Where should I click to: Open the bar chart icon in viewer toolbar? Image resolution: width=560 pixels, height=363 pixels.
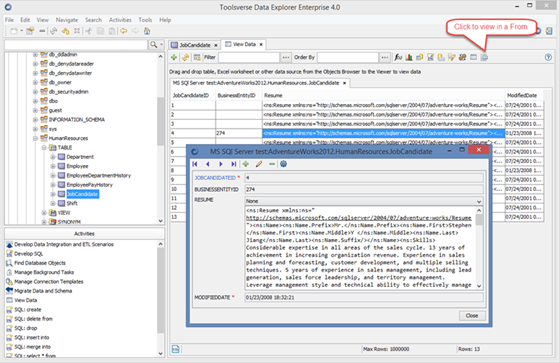(x=409, y=57)
